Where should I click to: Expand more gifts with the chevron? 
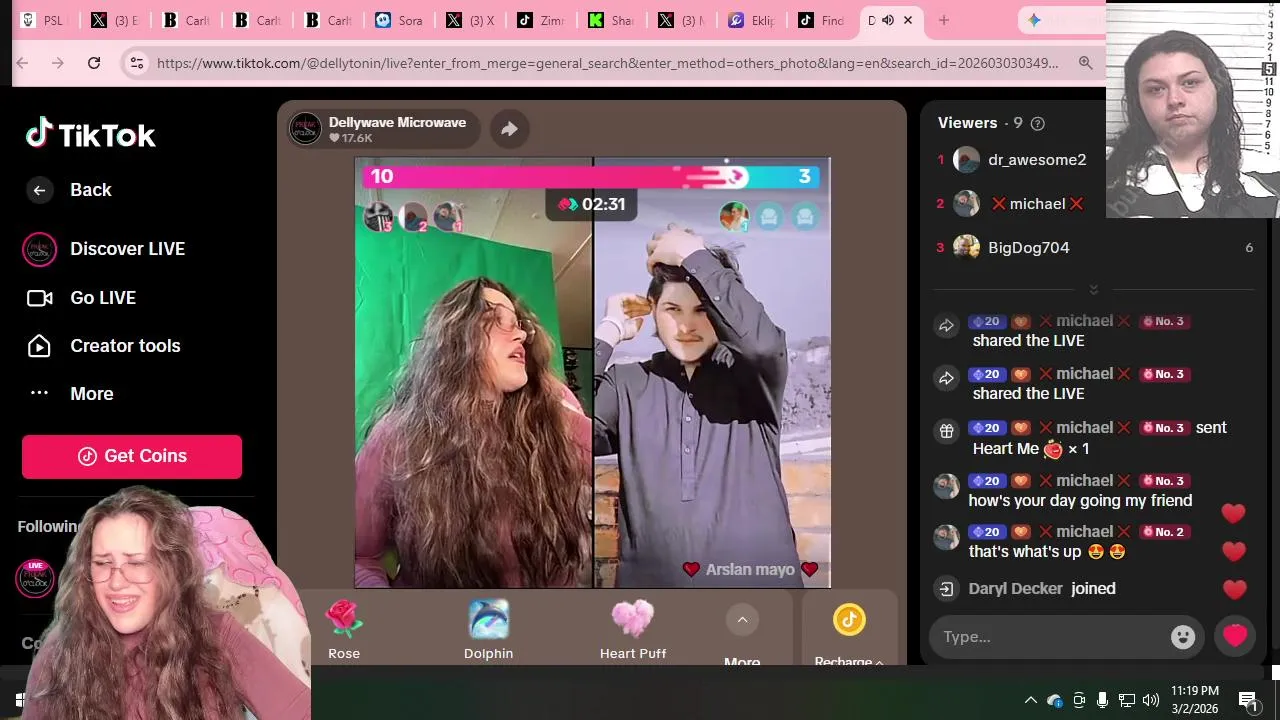tap(742, 620)
